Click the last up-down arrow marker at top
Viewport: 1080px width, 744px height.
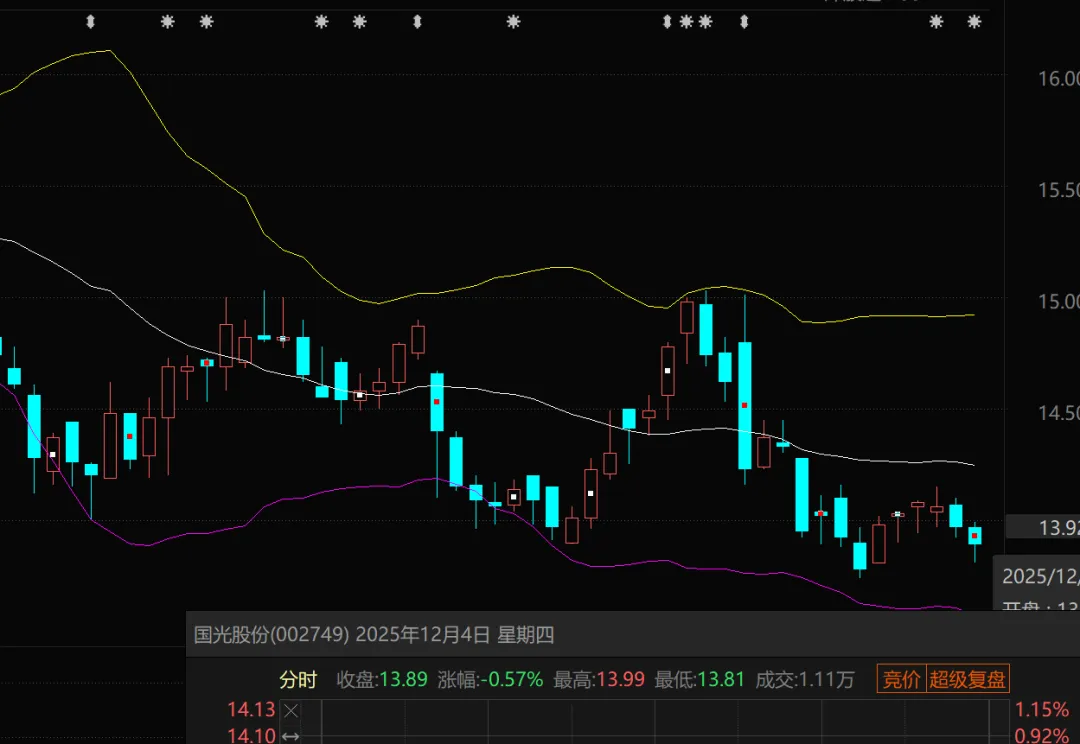point(743,21)
